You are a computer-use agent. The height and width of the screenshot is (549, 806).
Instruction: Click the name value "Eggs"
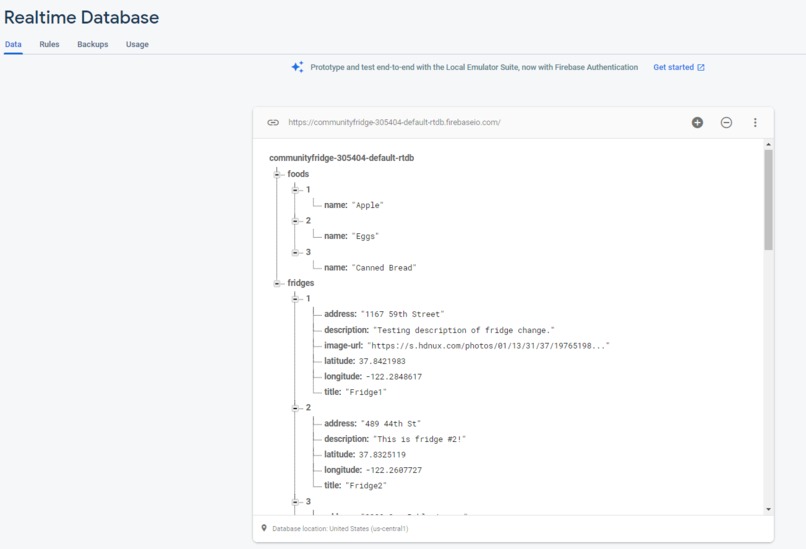[x=365, y=236]
